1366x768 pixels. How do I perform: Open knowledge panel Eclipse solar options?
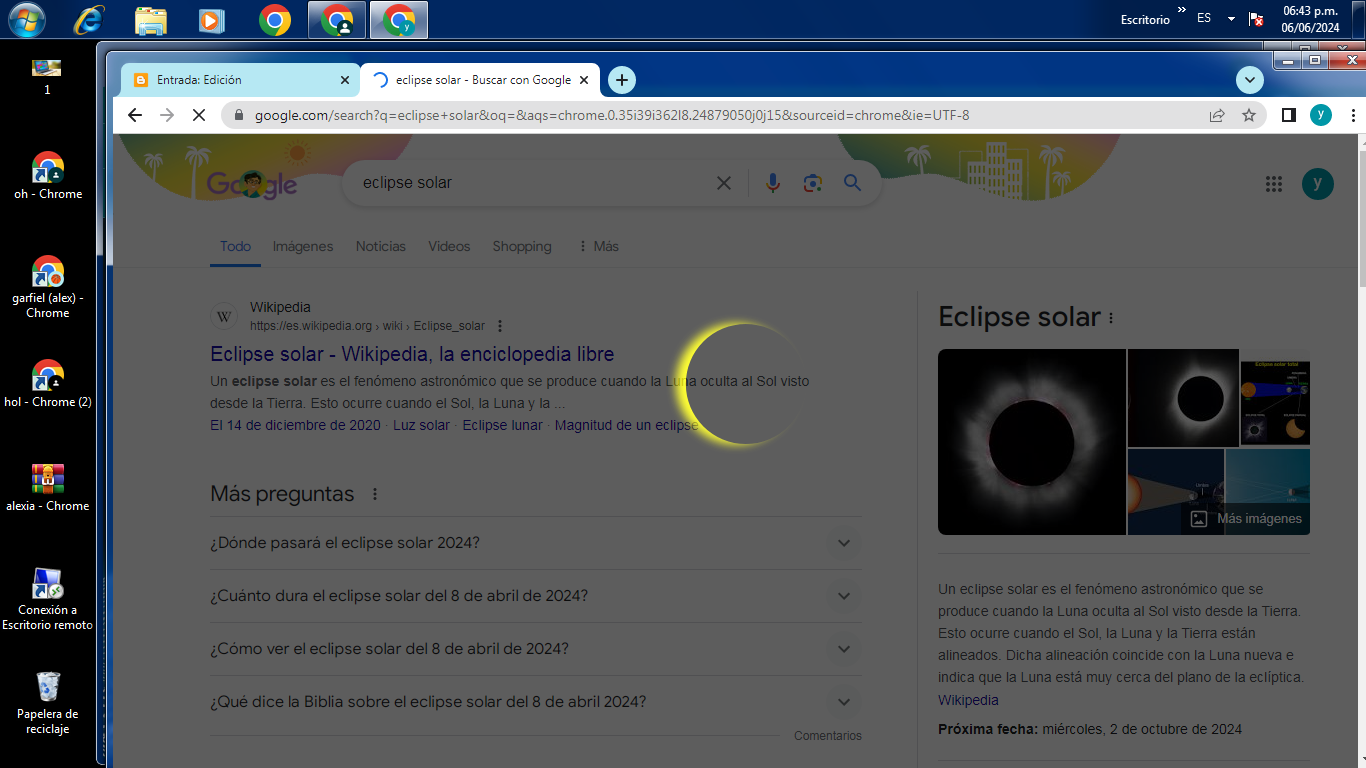point(1110,318)
